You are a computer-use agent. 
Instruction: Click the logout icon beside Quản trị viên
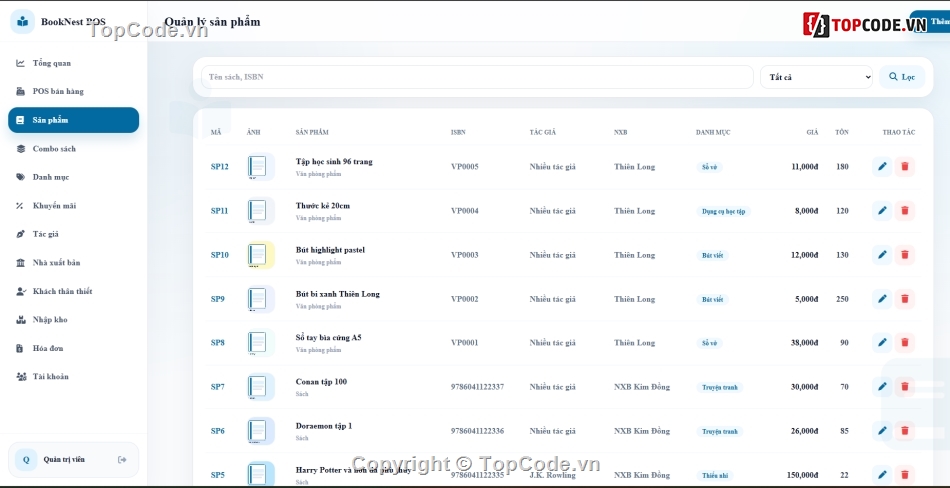click(x=122, y=460)
